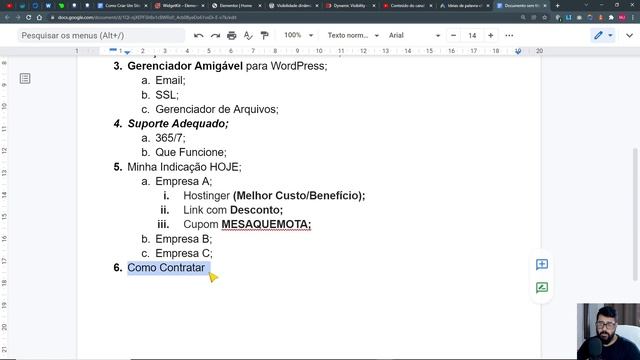
Task: Click the word Hostinger in the list
Action: (x=207, y=196)
